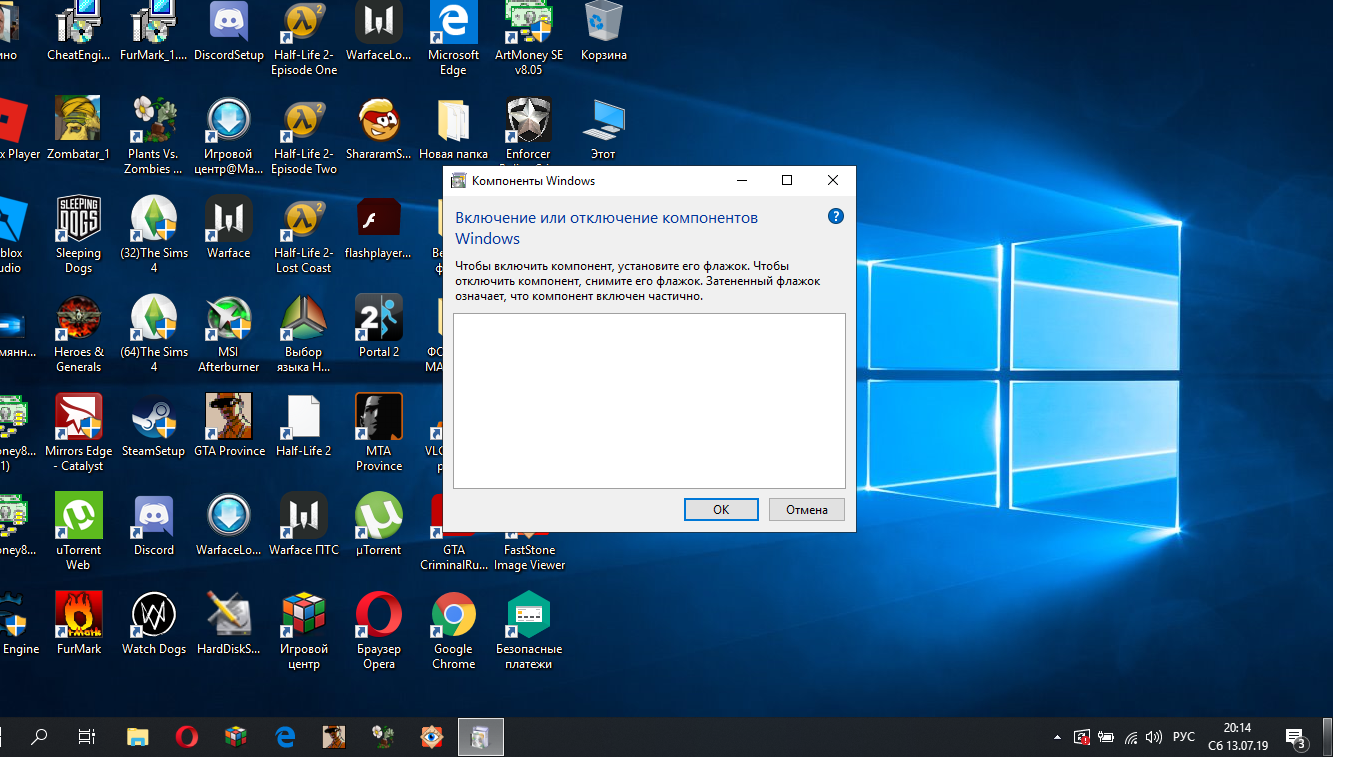The image size is (1366, 768).
Task: Select the (32)The Sims 4 shortcut
Action: tap(154, 235)
